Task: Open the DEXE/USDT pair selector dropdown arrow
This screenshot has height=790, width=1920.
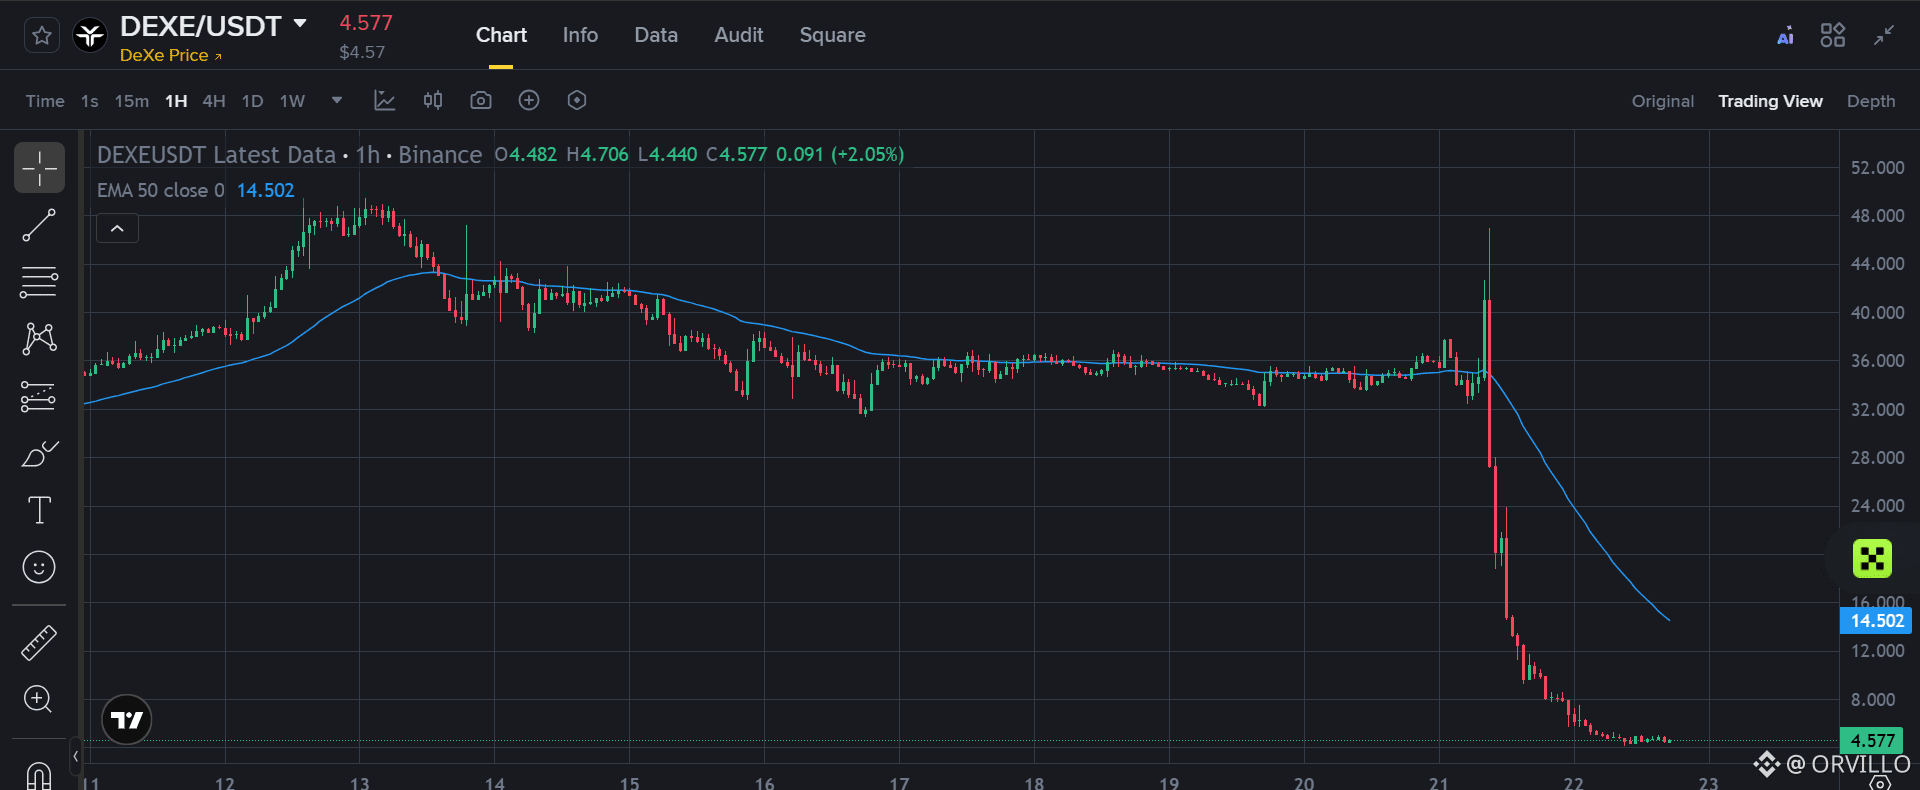Action: click(300, 23)
